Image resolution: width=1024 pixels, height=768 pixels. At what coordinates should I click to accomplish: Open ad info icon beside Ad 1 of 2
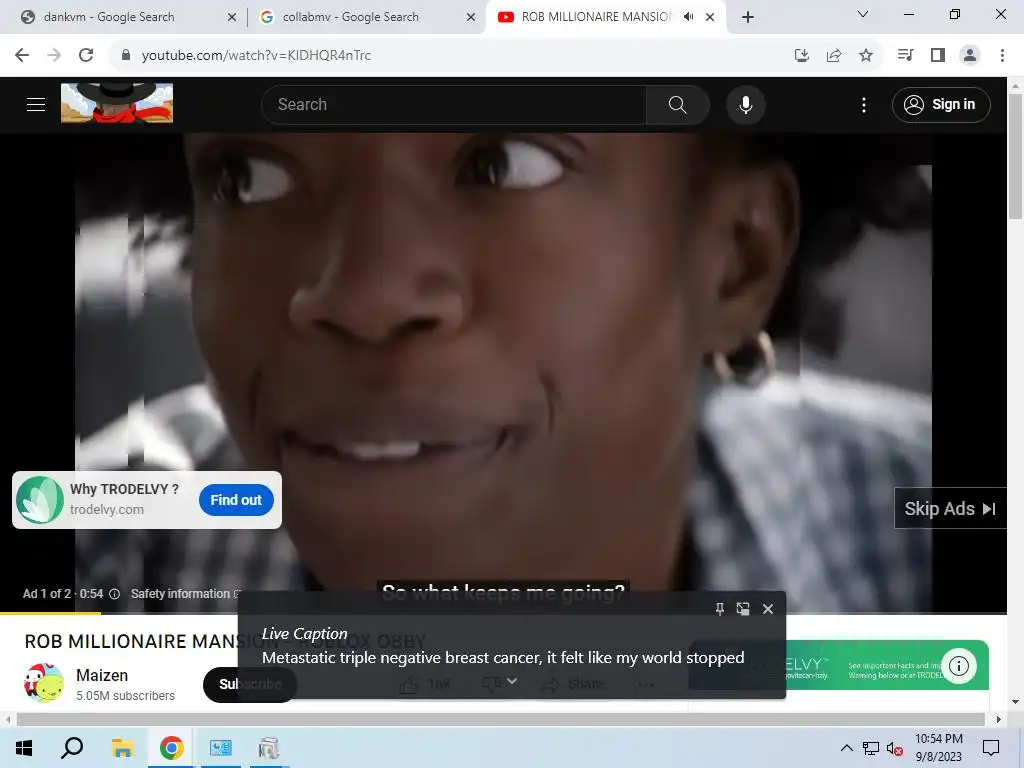point(114,594)
